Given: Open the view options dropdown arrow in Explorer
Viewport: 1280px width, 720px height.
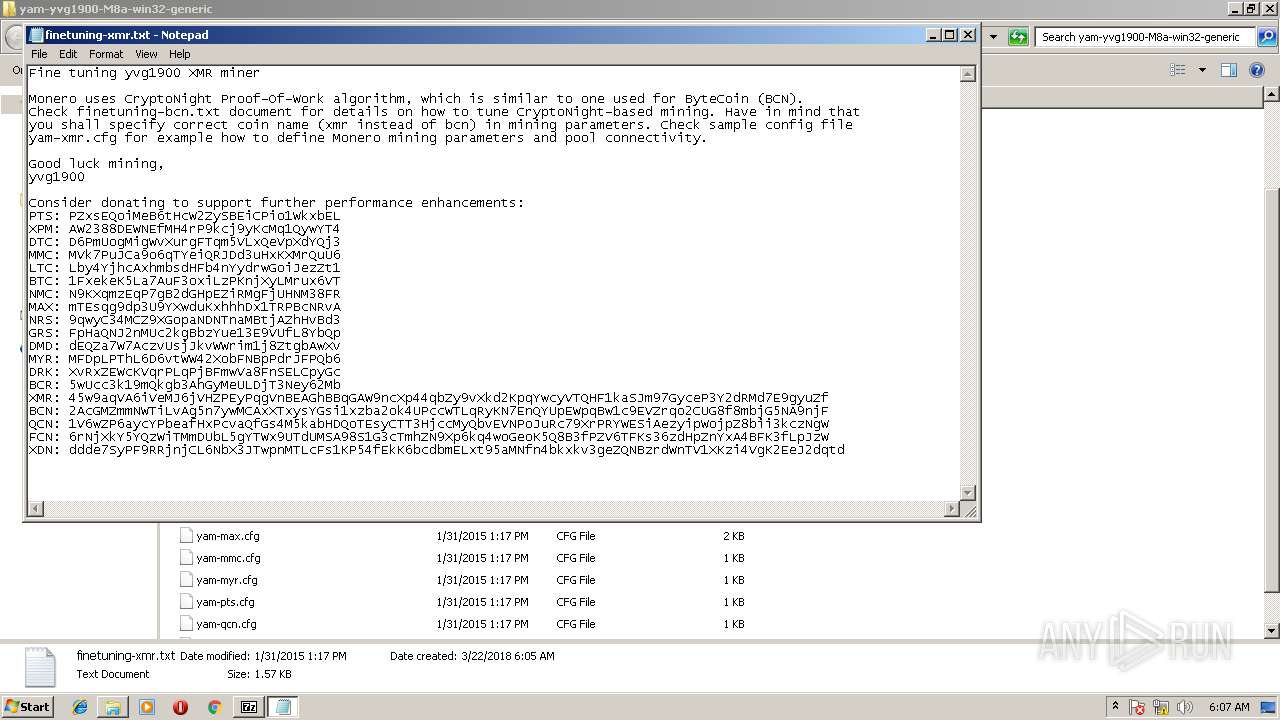Looking at the screenshot, I should click(1202, 70).
